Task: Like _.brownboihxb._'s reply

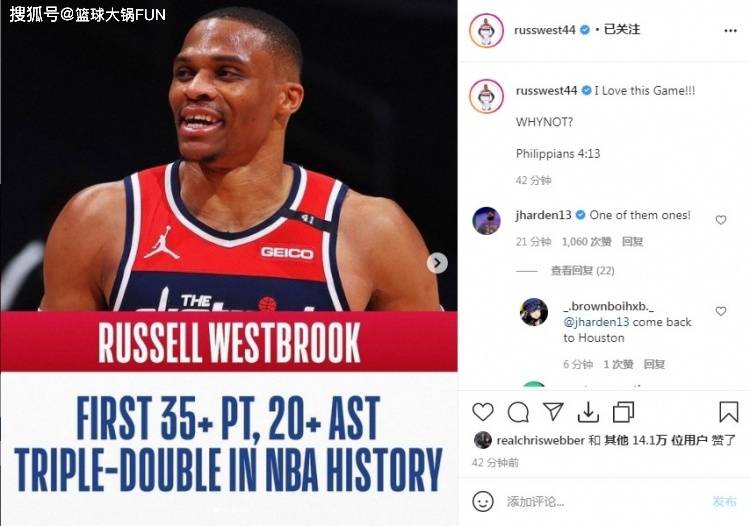Action: 721,311
